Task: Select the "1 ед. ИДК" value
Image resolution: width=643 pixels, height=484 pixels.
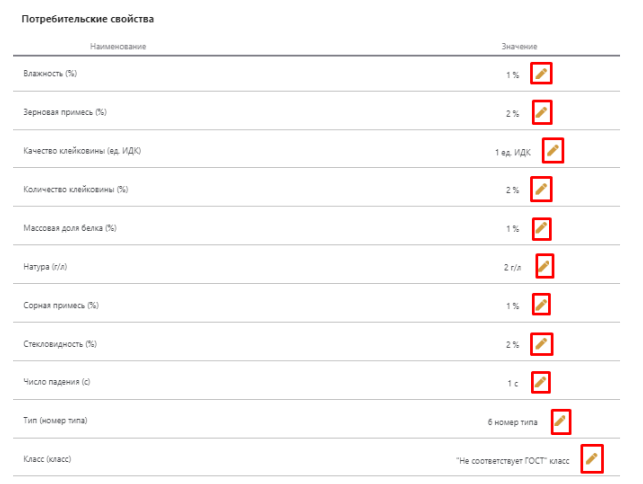Action: [513, 152]
